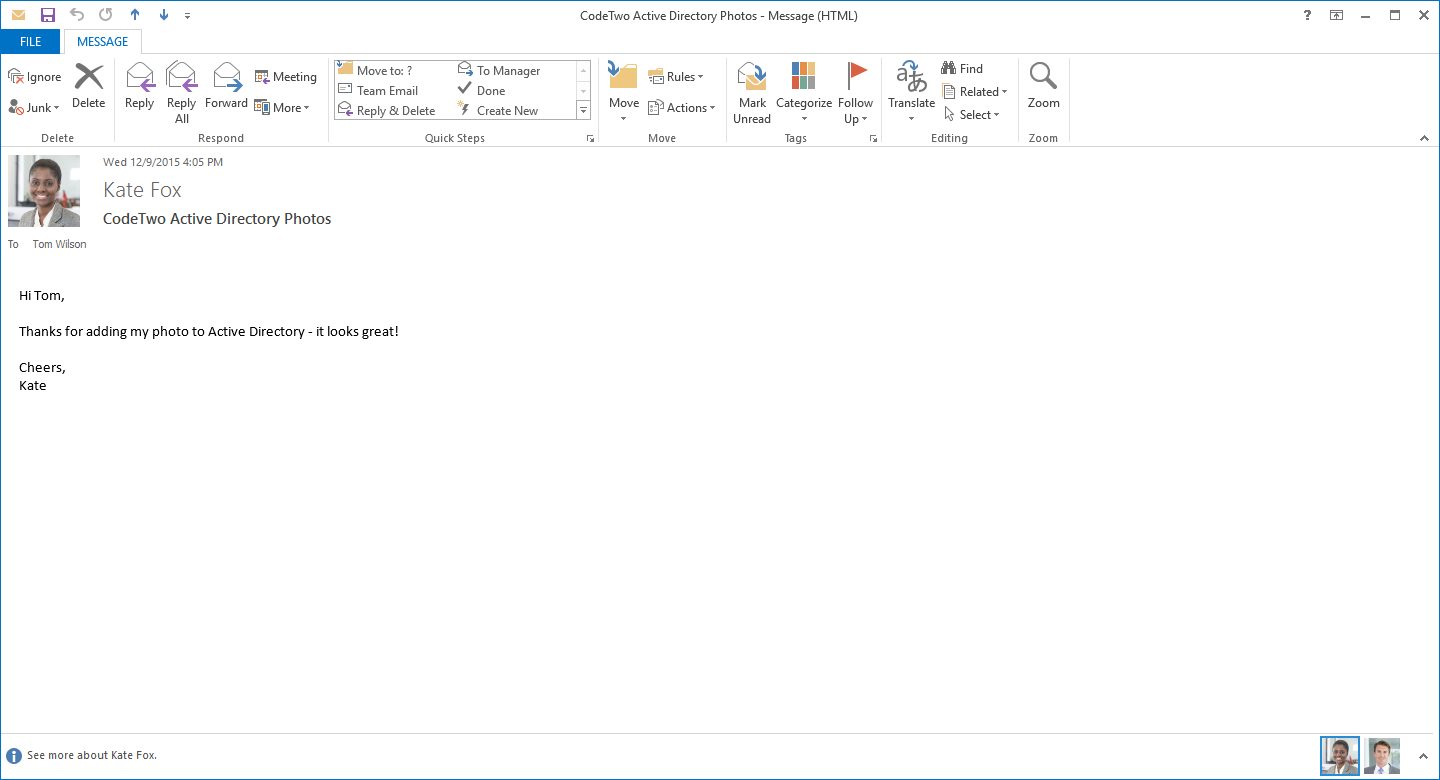Image resolution: width=1440 pixels, height=780 pixels.
Task: Go to the next item (down arrow)
Action: tap(164, 15)
